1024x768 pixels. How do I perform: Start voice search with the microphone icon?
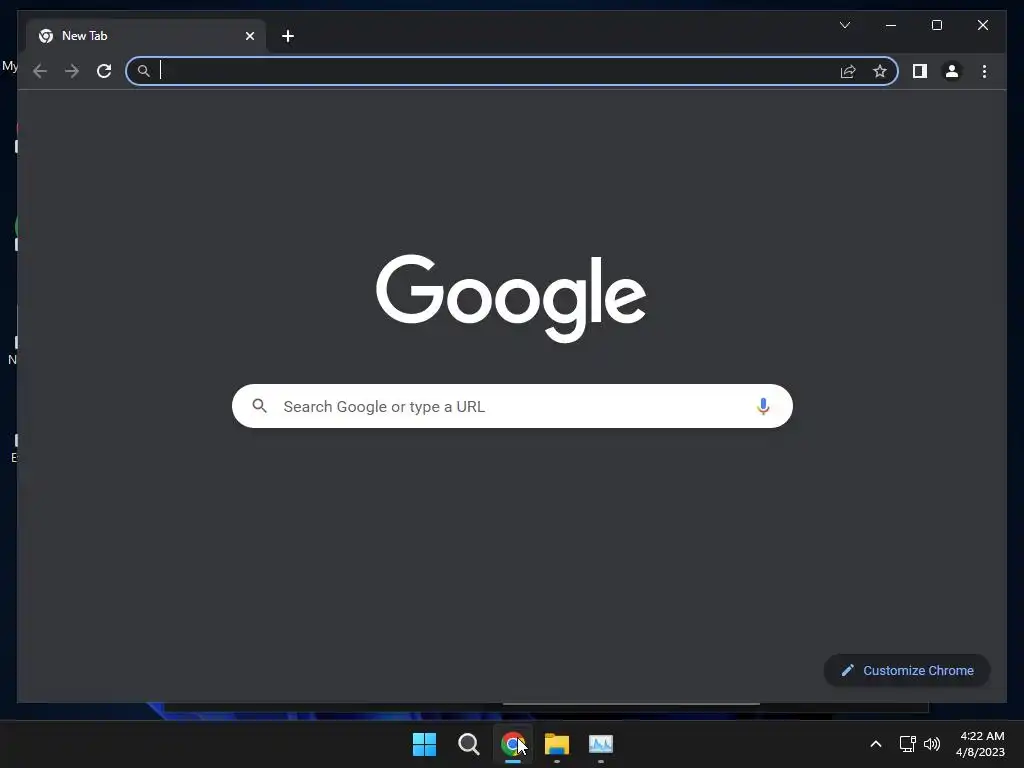tap(763, 406)
